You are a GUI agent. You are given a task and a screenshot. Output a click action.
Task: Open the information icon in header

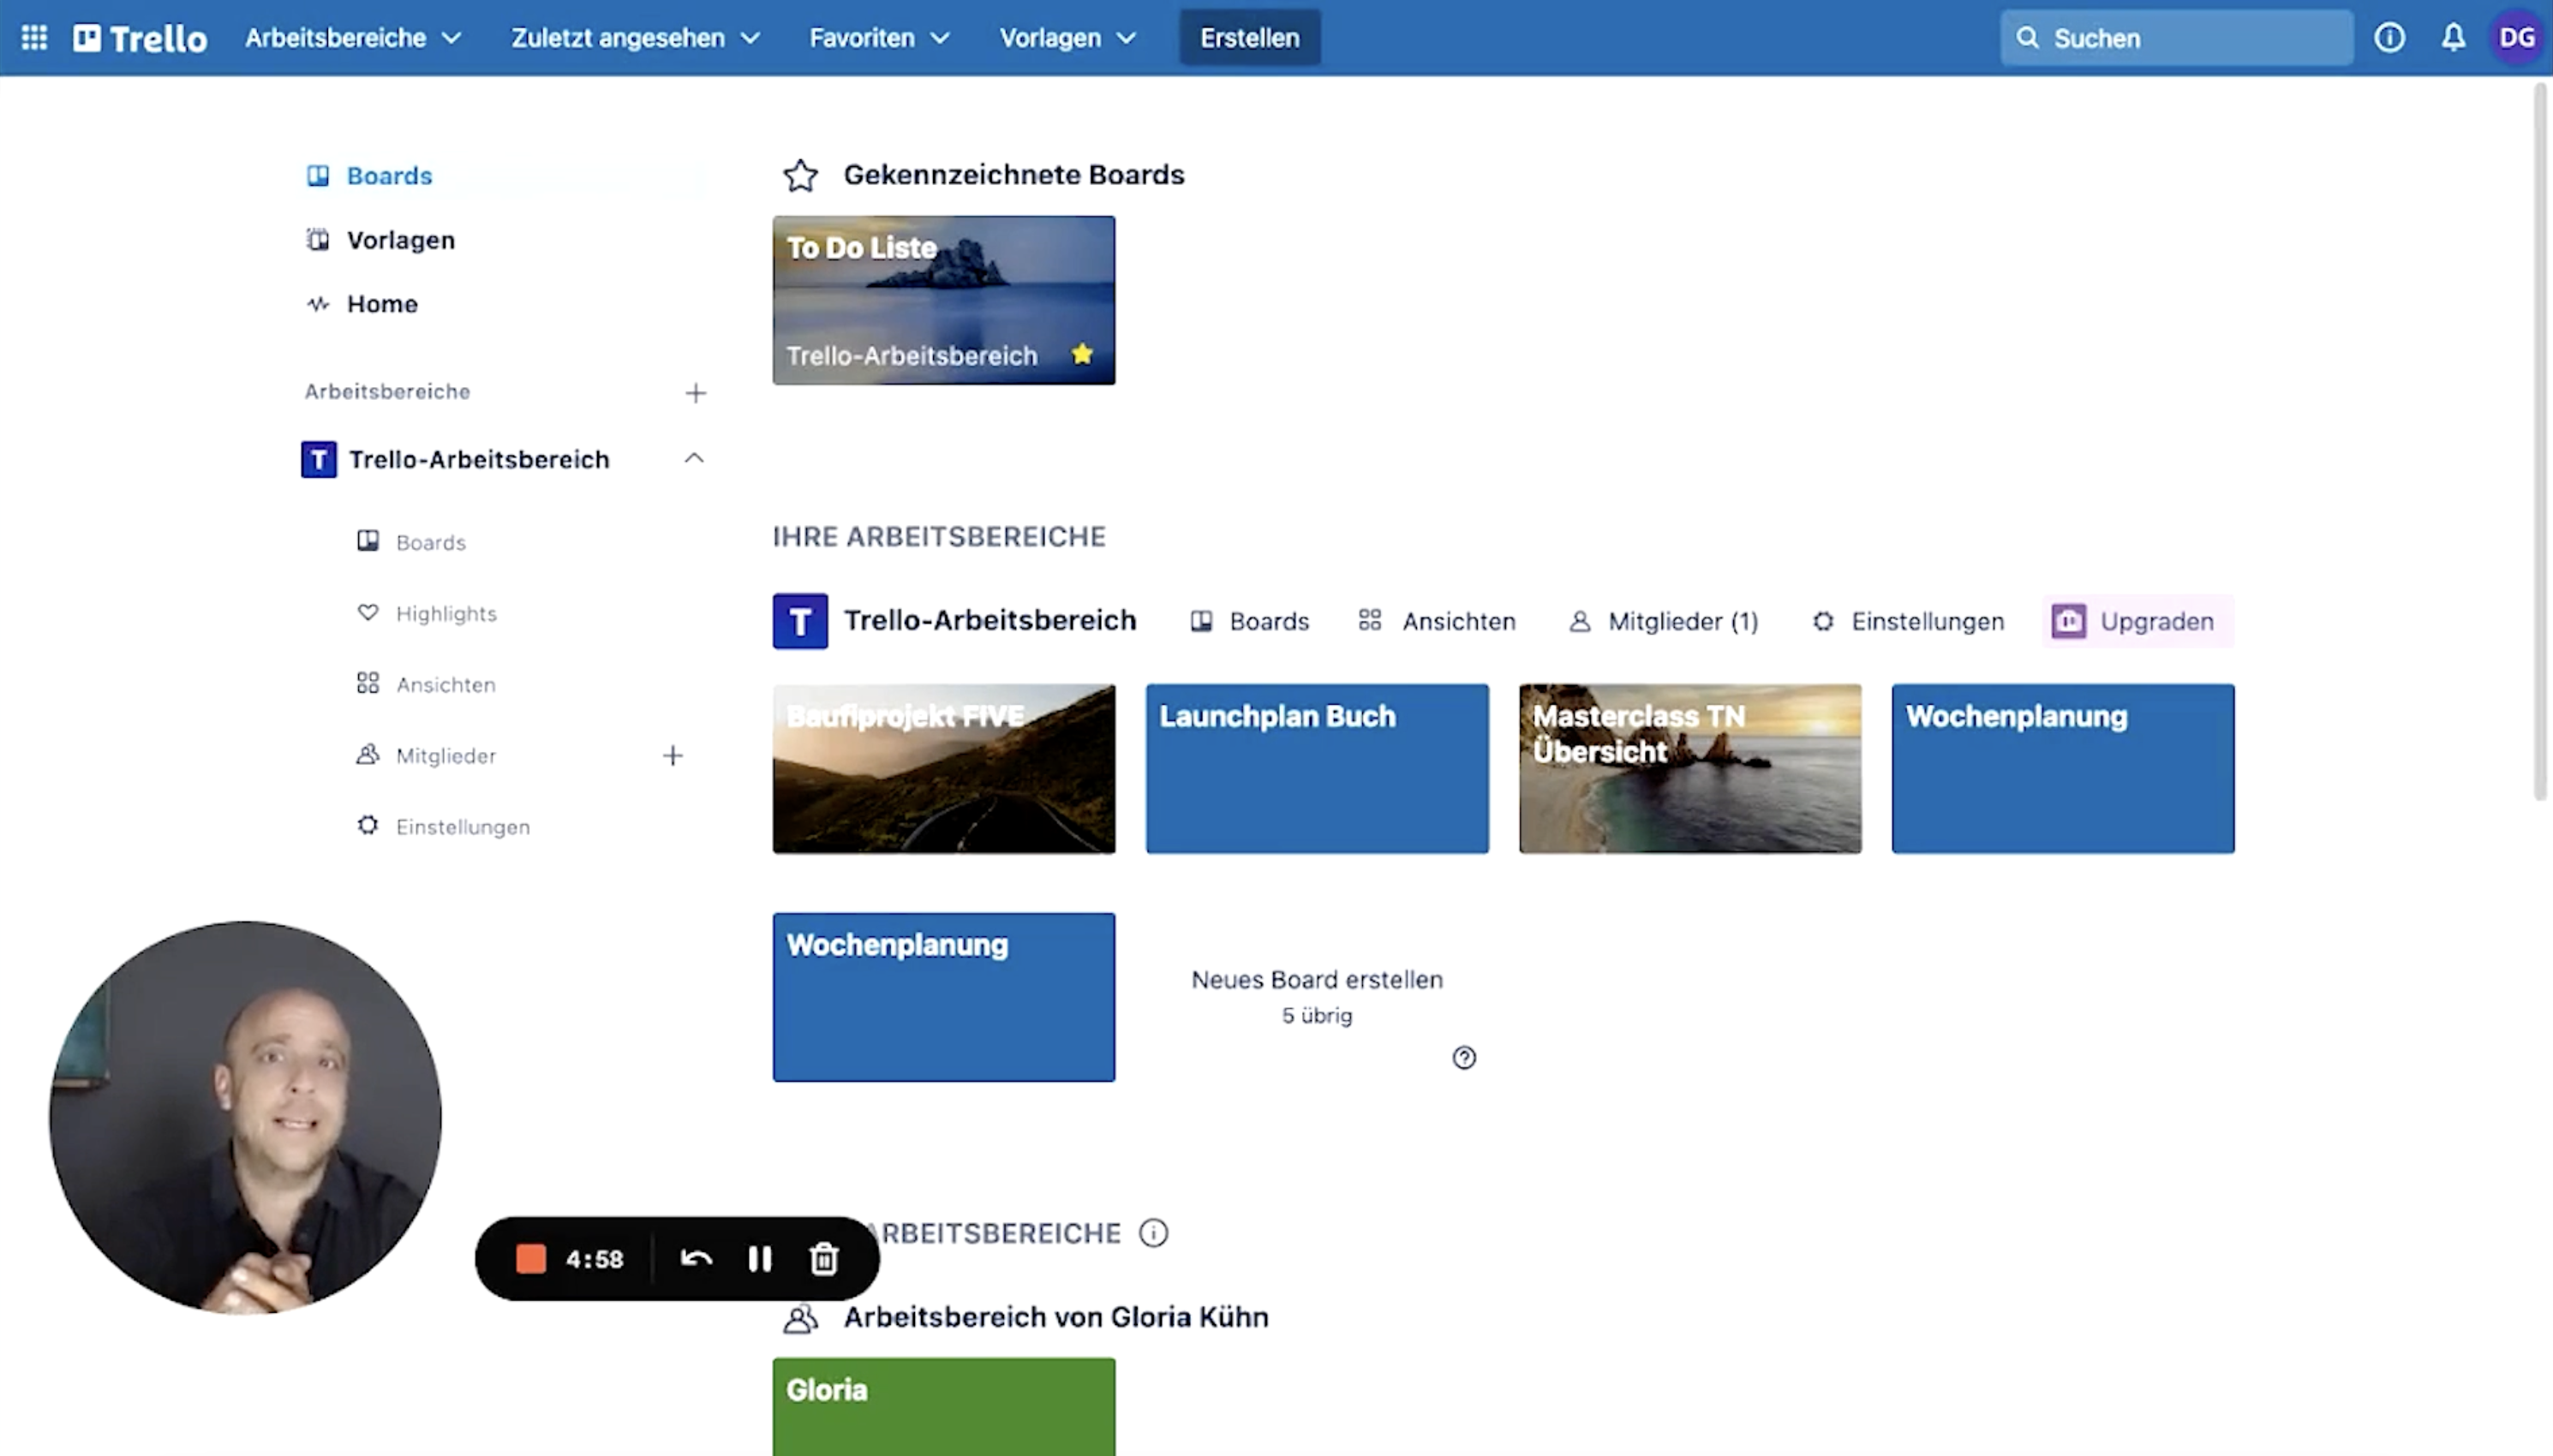coord(2389,38)
